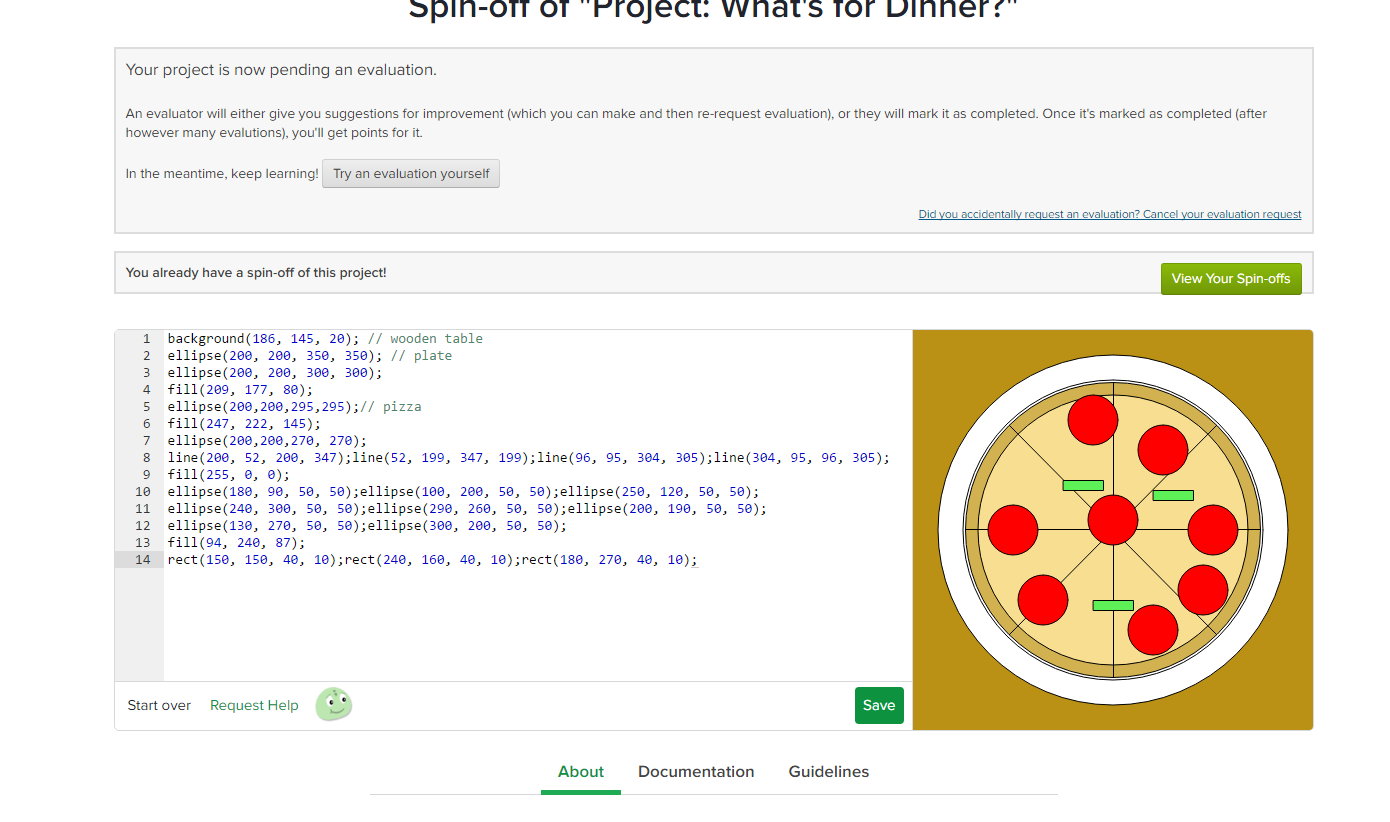Click the pizza preview canvas
This screenshot has width=1390, height=822.
tap(1112, 528)
